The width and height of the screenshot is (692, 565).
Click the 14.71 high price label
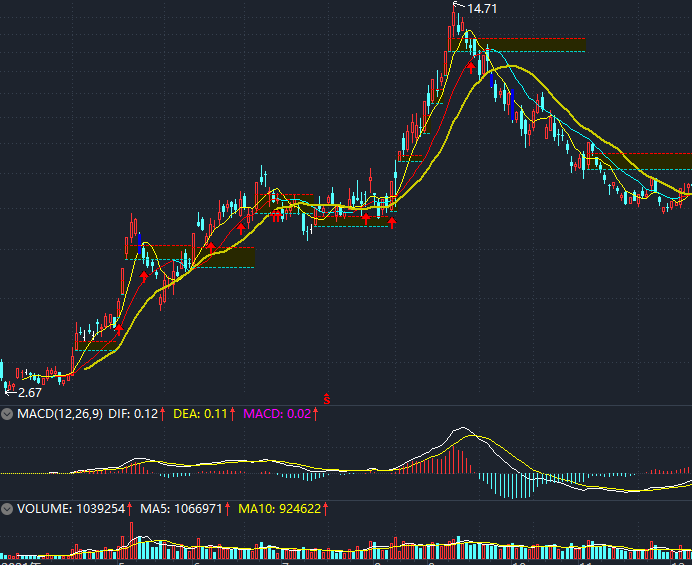(482, 9)
